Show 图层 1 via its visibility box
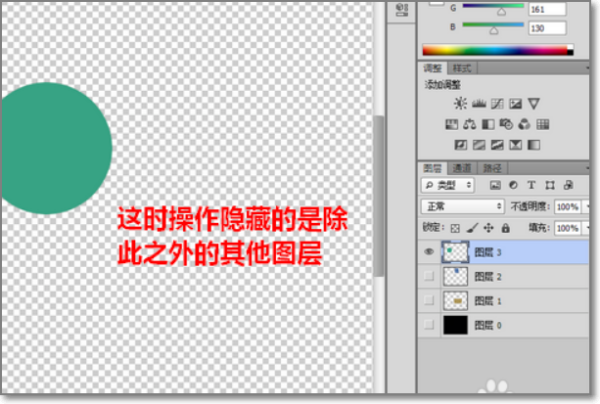The image size is (600, 404). [429, 300]
